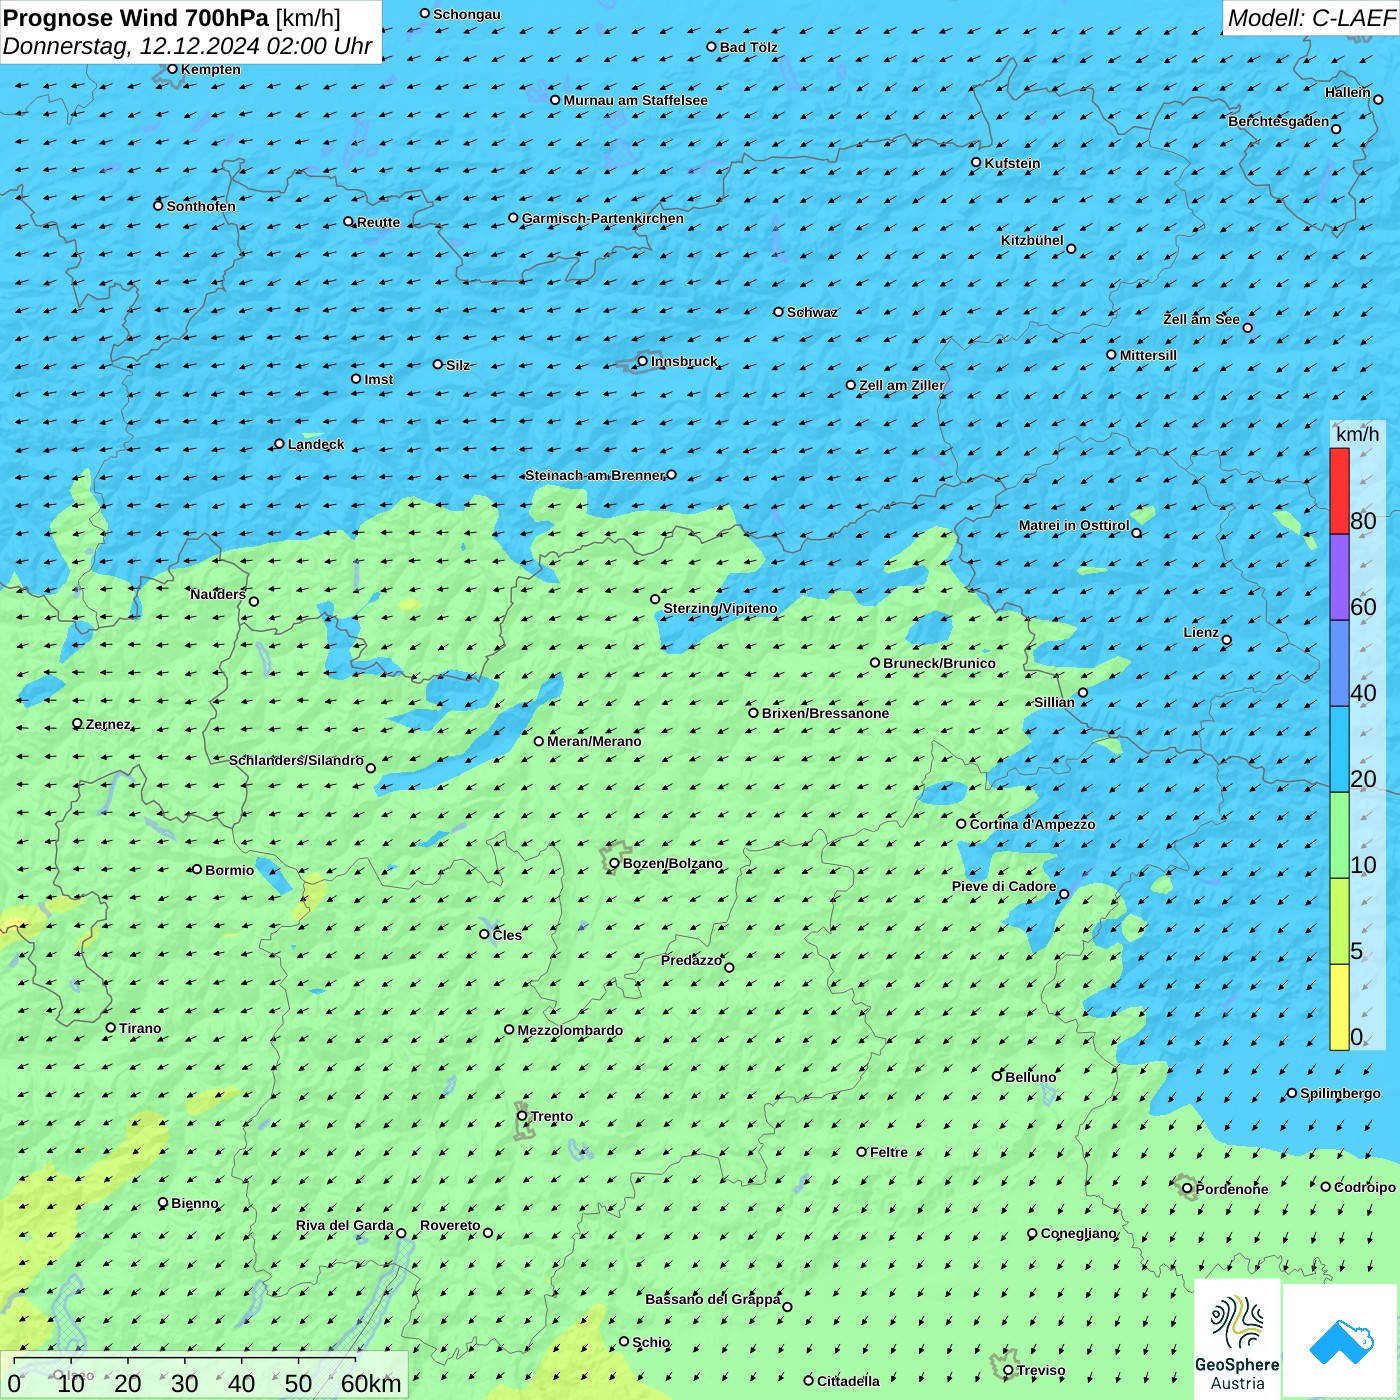The width and height of the screenshot is (1400, 1400).
Task: Click the 'Modell: C-LAEF' label
Action: (x=1310, y=18)
